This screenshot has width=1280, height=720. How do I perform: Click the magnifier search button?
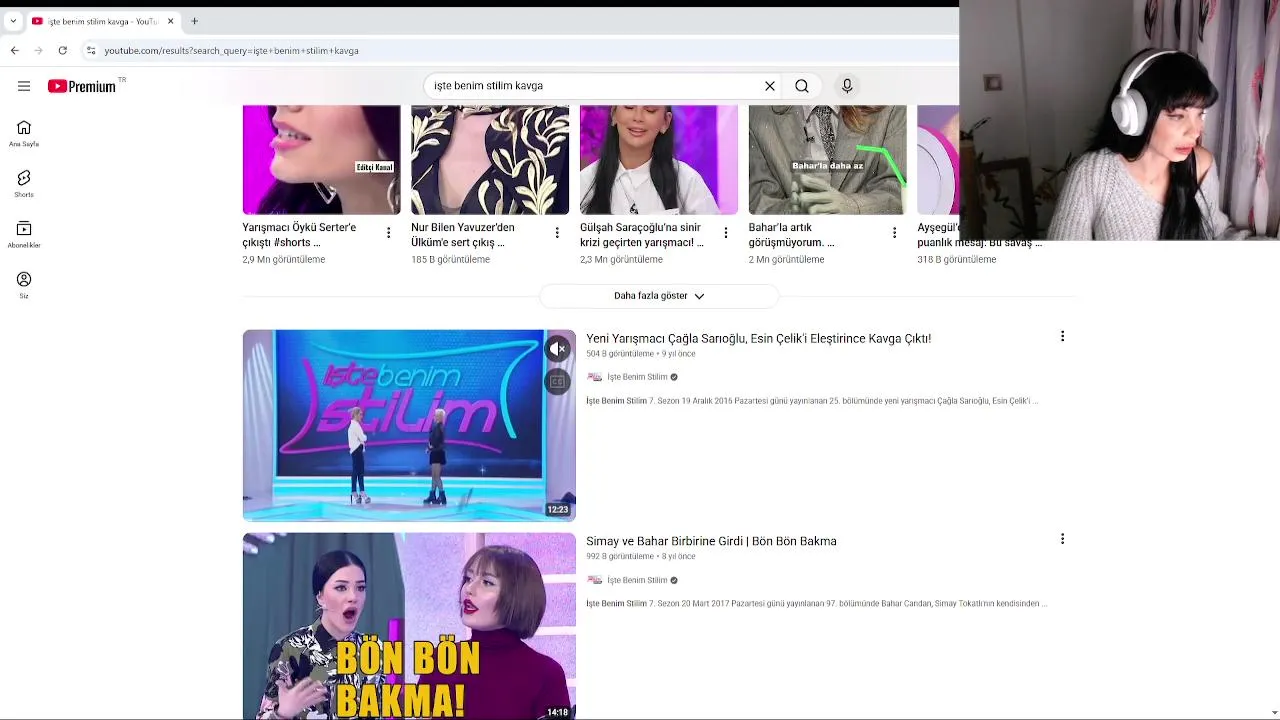[x=802, y=86]
